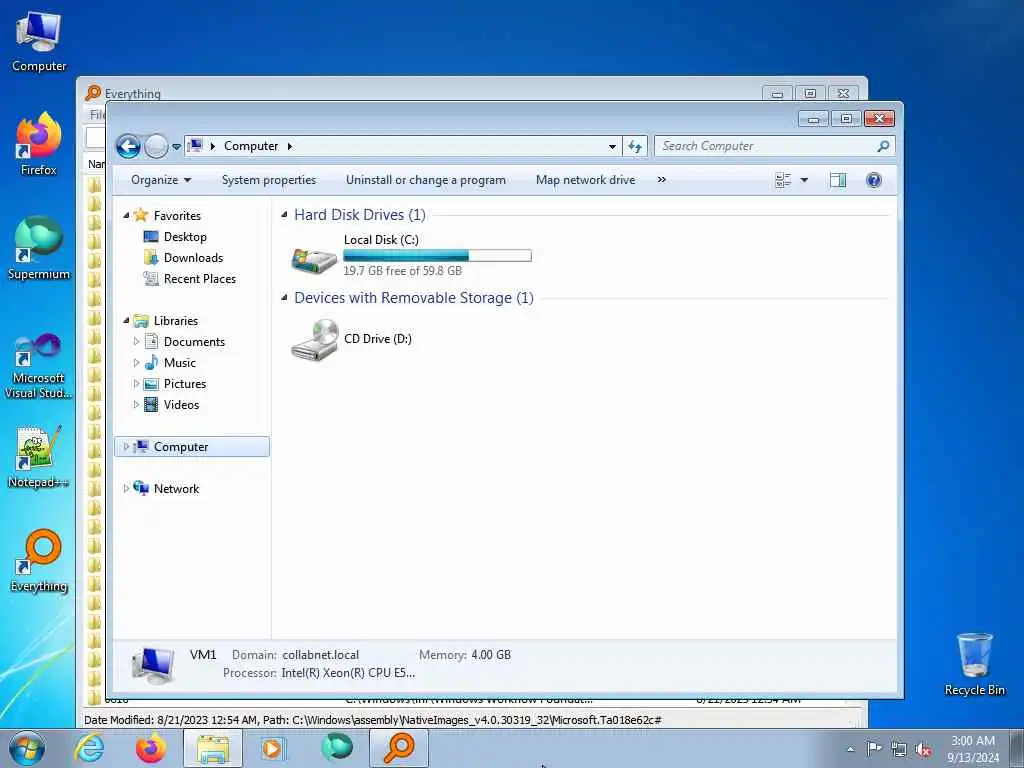
Task: Click the VM1 computer icon in details pane
Action: (153, 664)
